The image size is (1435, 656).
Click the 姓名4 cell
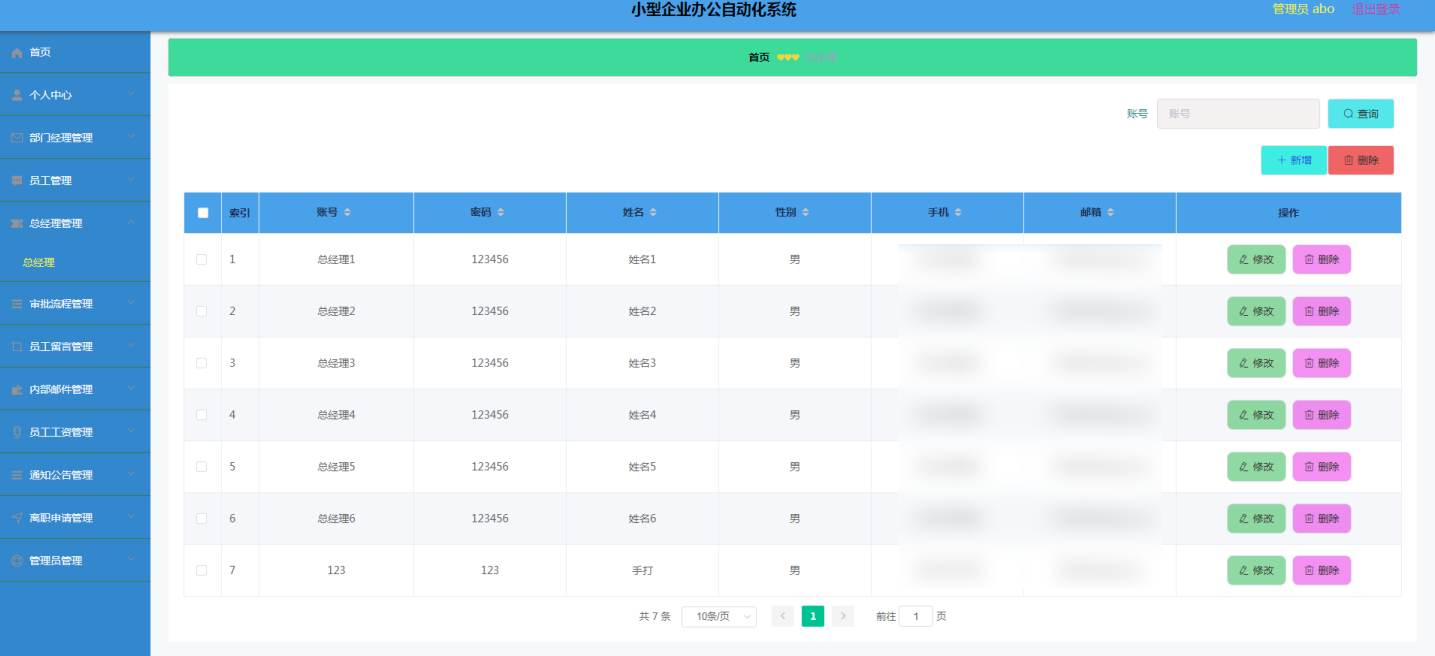click(x=642, y=415)
